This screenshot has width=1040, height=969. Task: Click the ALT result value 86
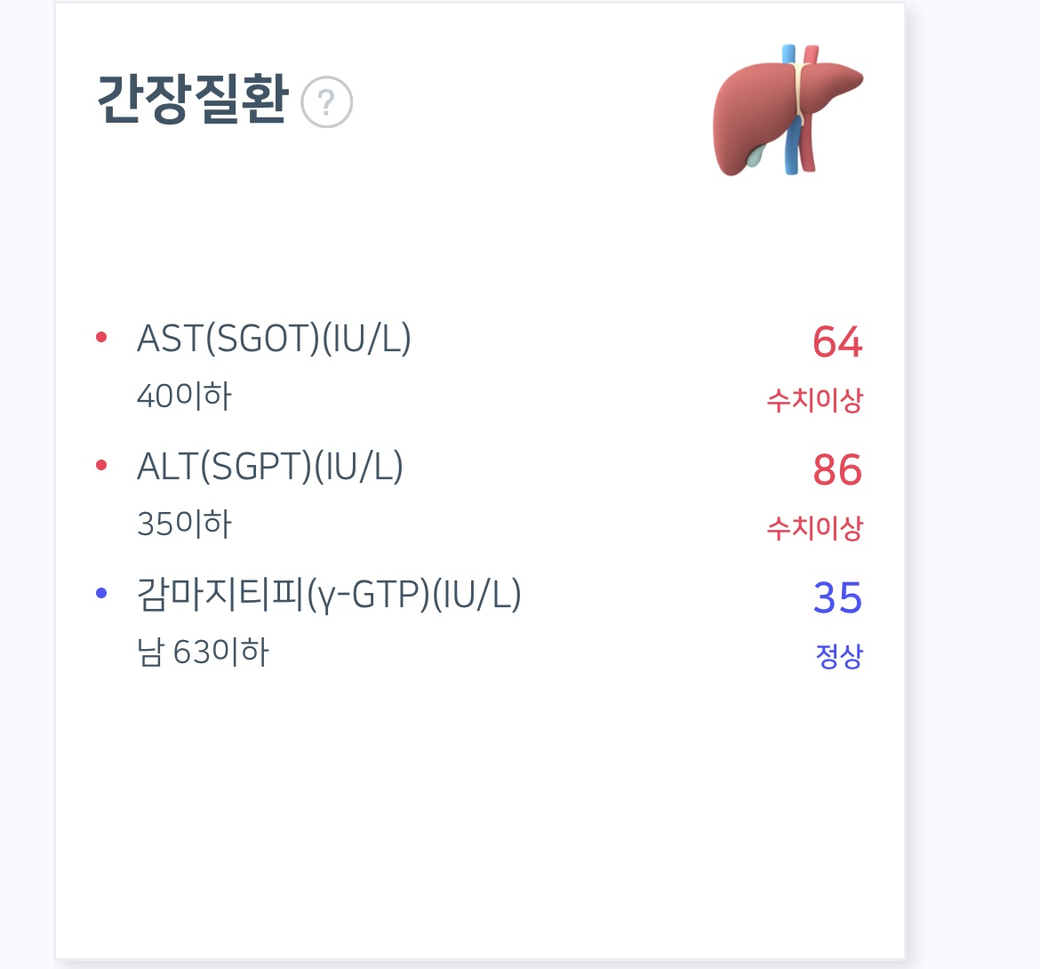tap(837, 470)
